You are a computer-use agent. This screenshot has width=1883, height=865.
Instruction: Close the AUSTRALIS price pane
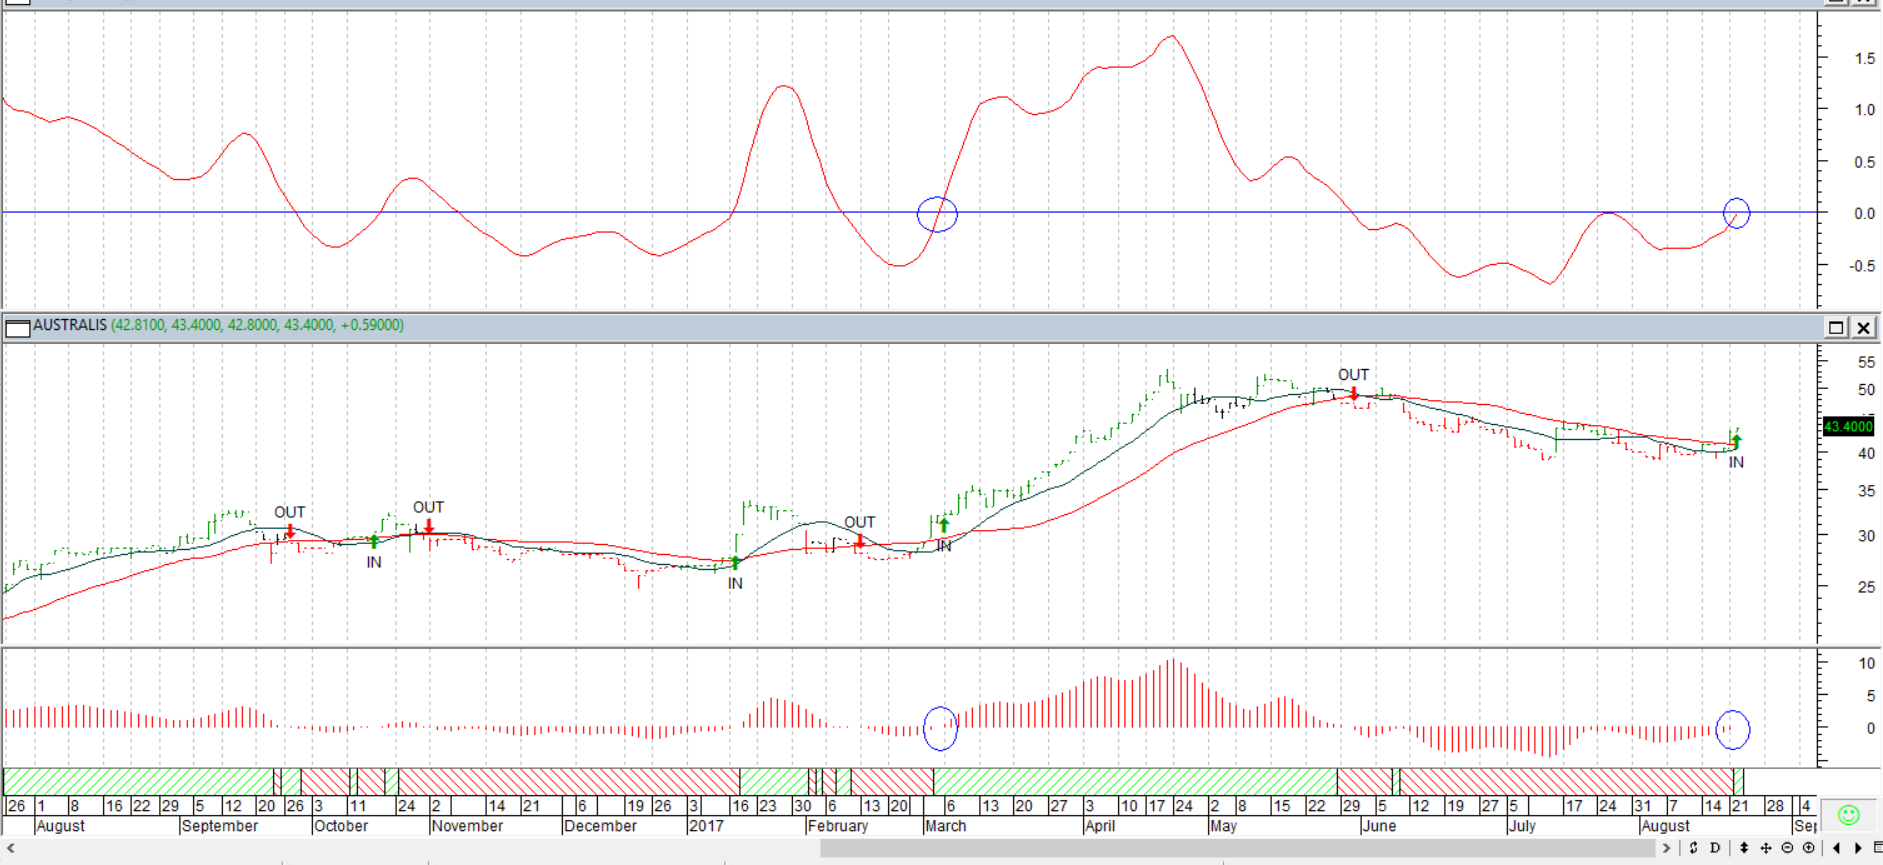click(1864, 327)
